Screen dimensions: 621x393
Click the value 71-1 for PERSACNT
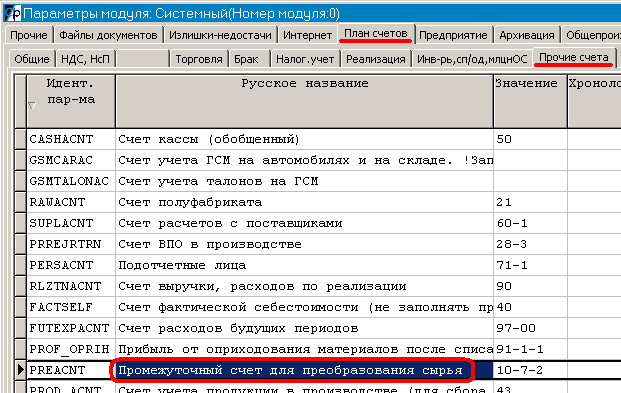[x=530, y=265]
